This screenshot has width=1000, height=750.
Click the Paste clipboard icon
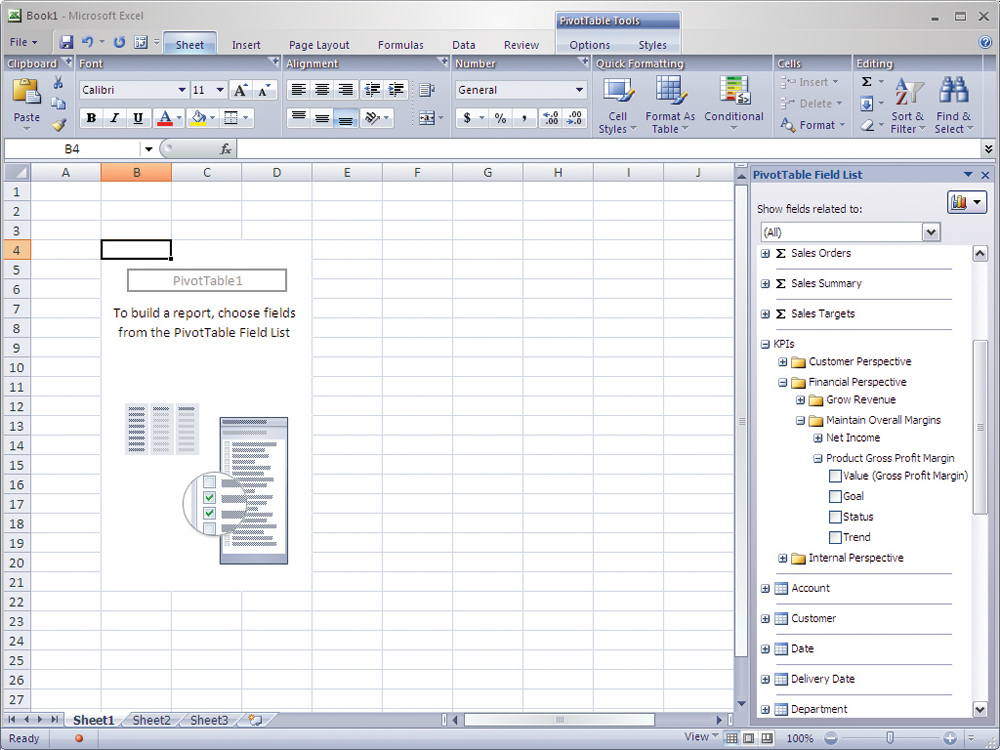26,91
